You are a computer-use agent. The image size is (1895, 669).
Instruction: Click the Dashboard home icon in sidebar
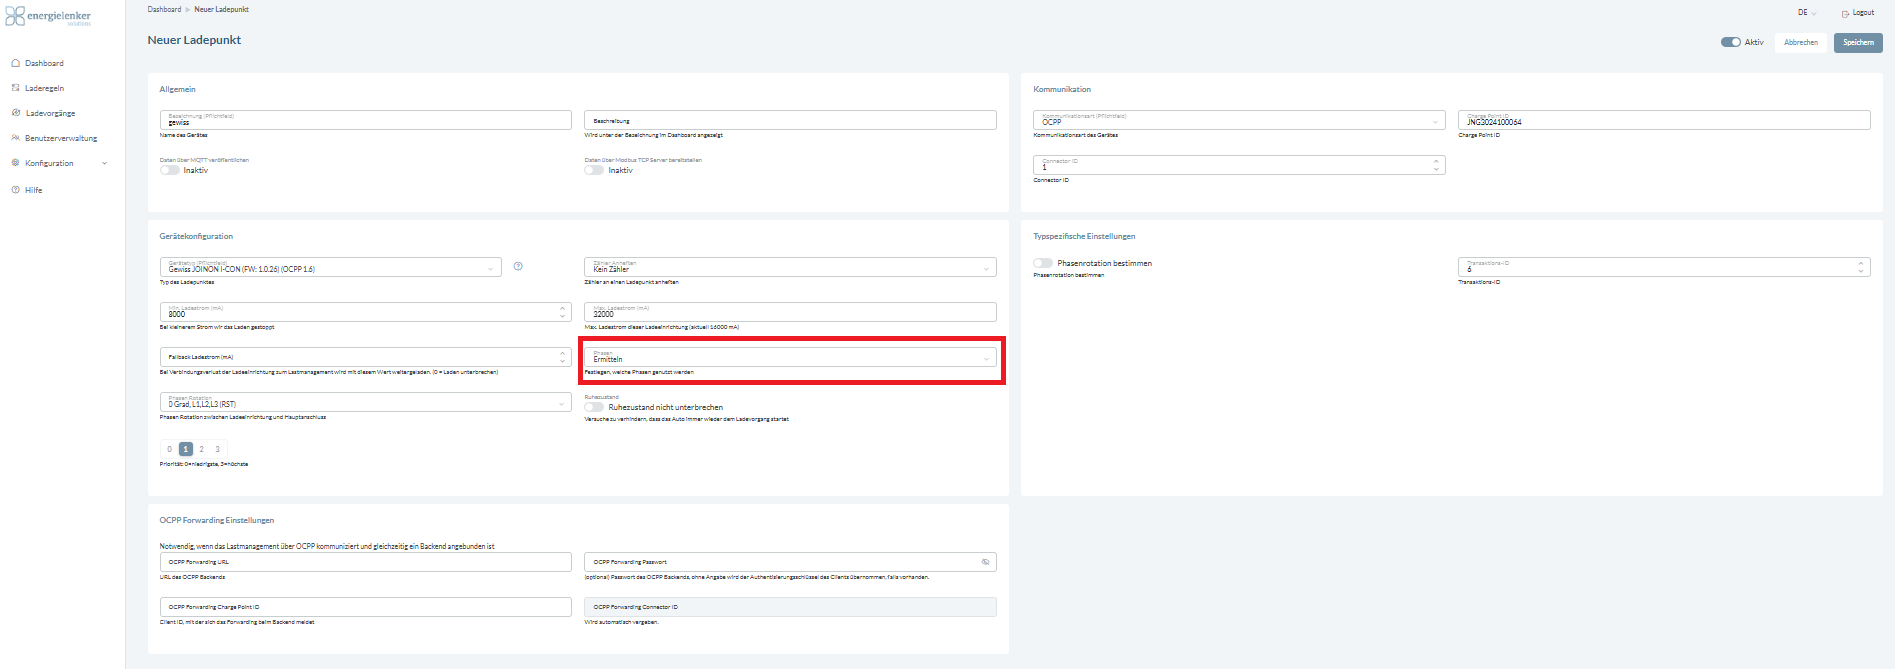(16, 63)
